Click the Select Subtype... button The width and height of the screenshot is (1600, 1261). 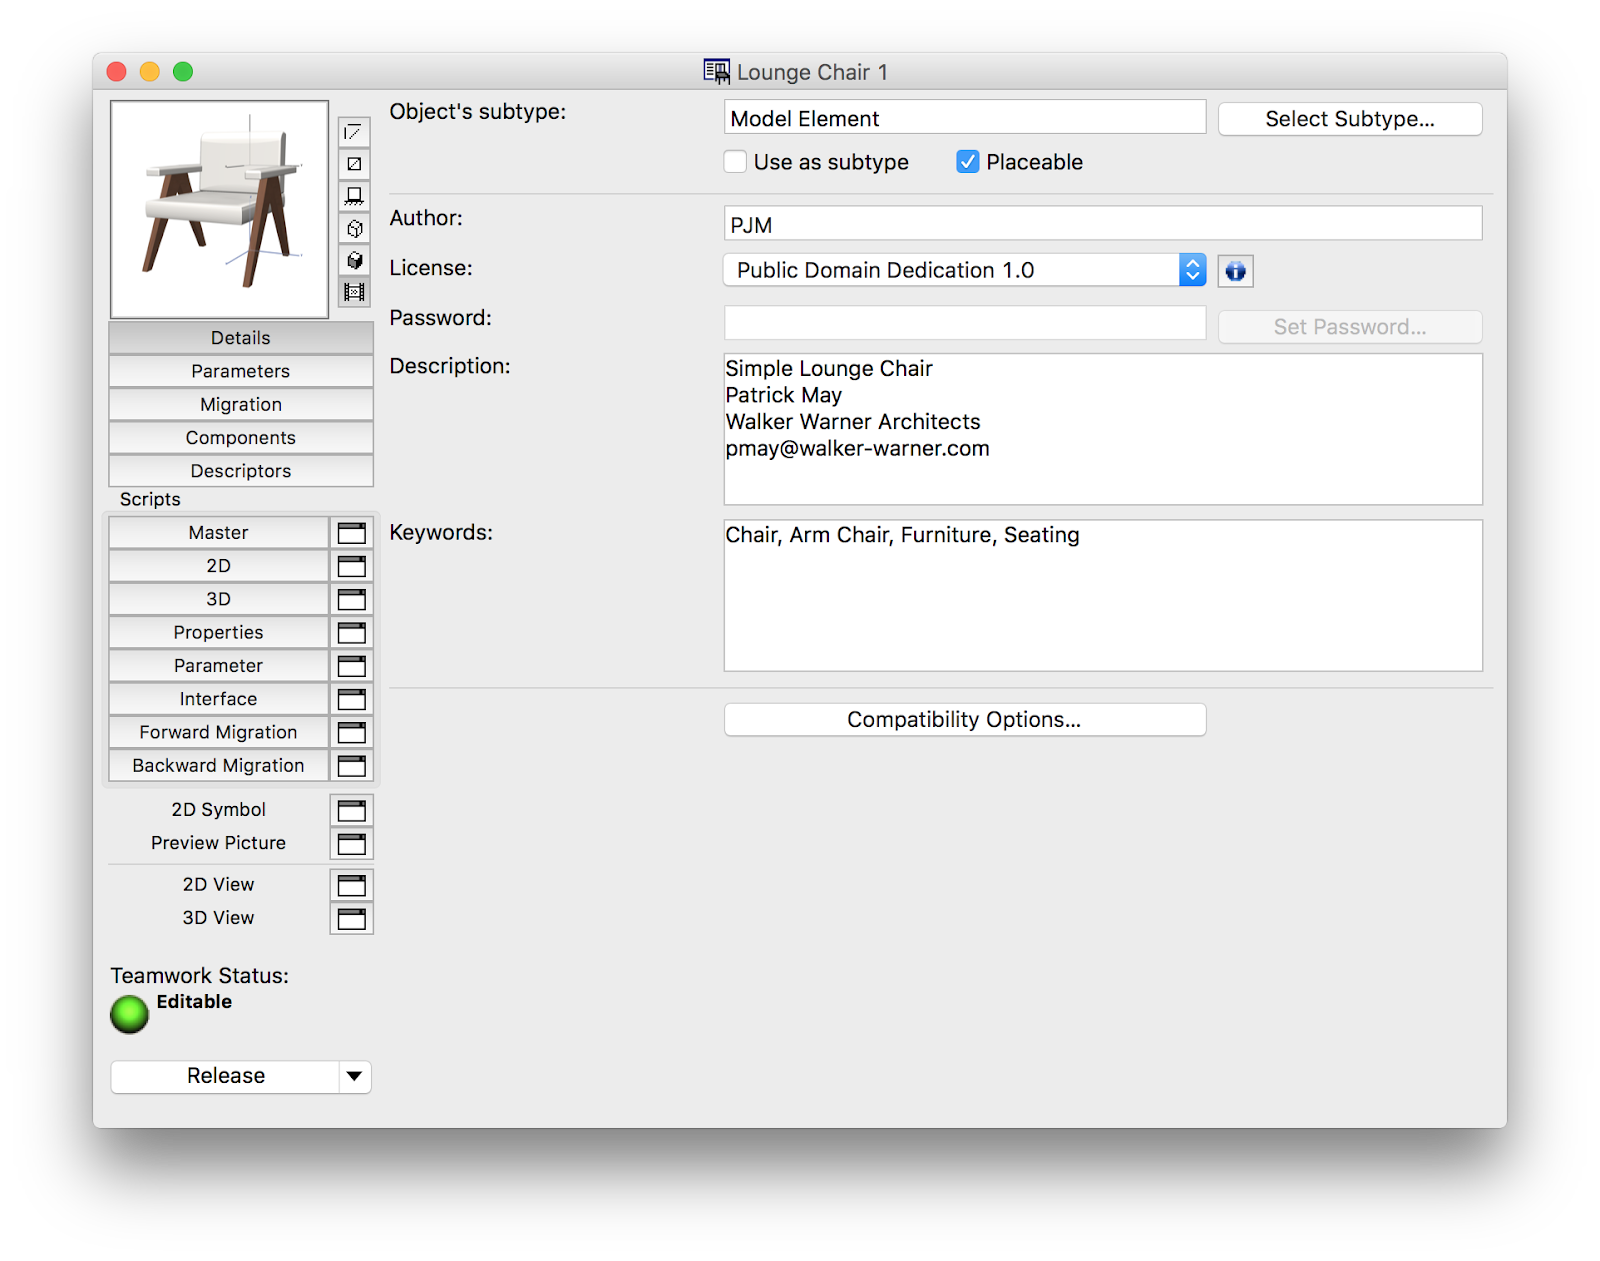(x=1350, y=119)
